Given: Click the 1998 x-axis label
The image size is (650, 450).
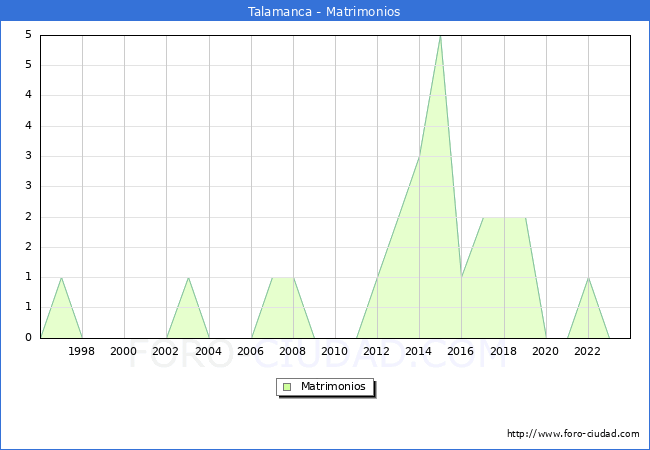Looking at the screenshot, I should tap(81, 351).
